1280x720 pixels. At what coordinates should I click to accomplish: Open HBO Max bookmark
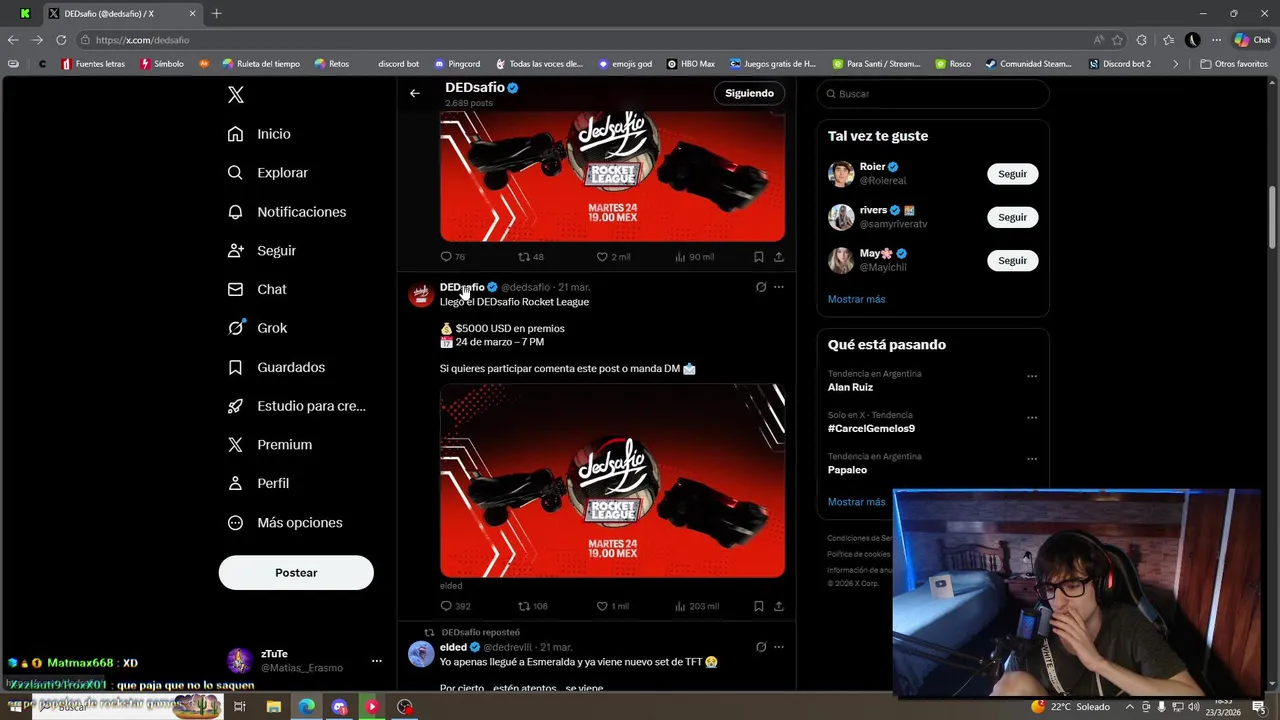tap(690, 64)
